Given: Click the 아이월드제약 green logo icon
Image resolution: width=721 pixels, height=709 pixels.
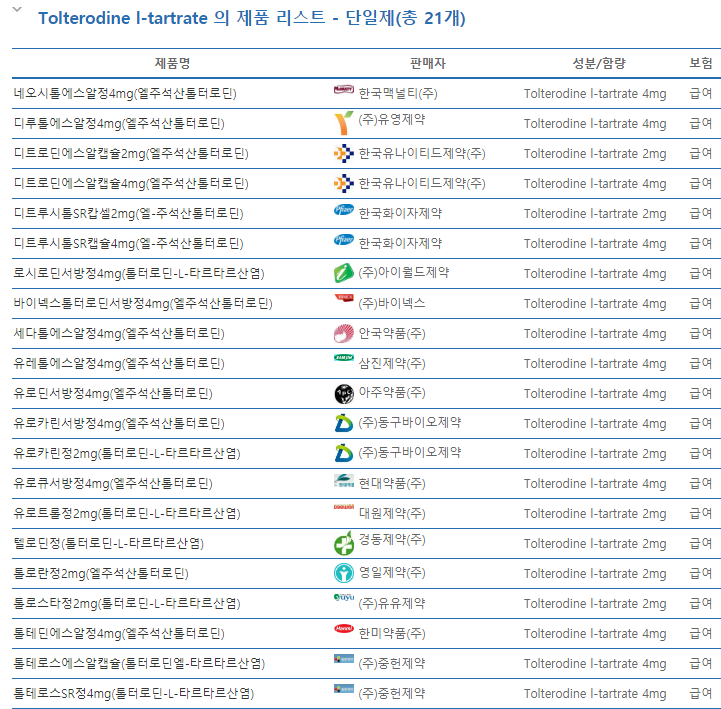Looking at the screenshot, I should 343,273.
